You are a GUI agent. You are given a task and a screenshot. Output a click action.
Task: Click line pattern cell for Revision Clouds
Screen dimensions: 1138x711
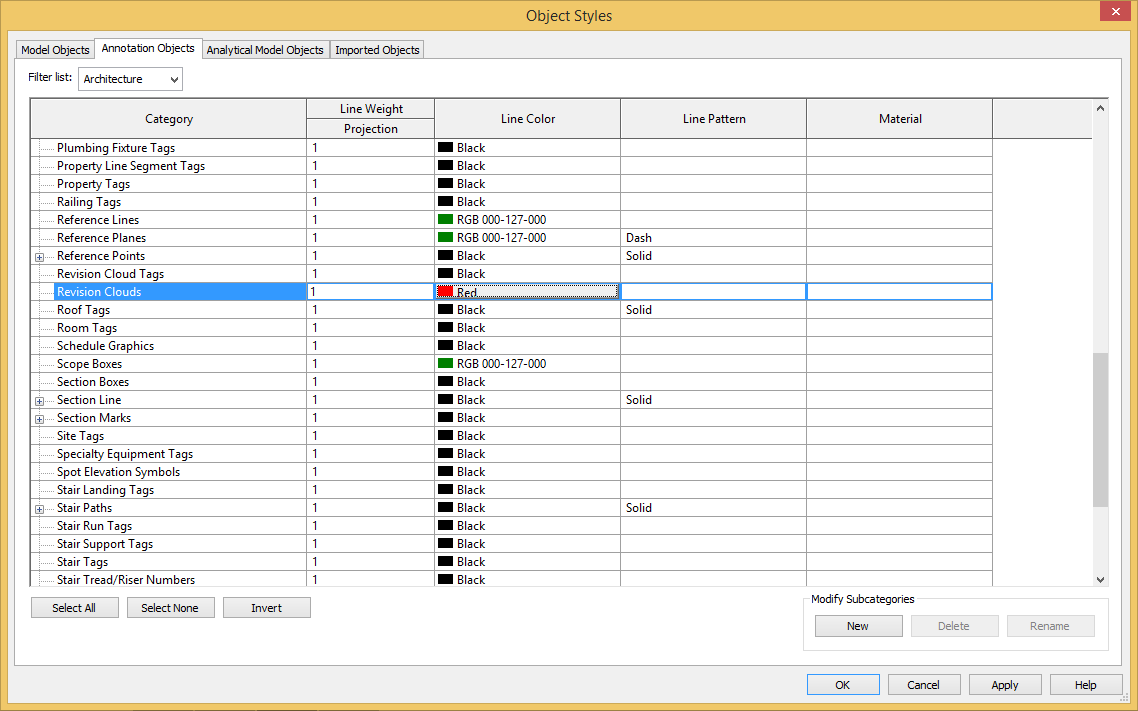click(713, 292)
